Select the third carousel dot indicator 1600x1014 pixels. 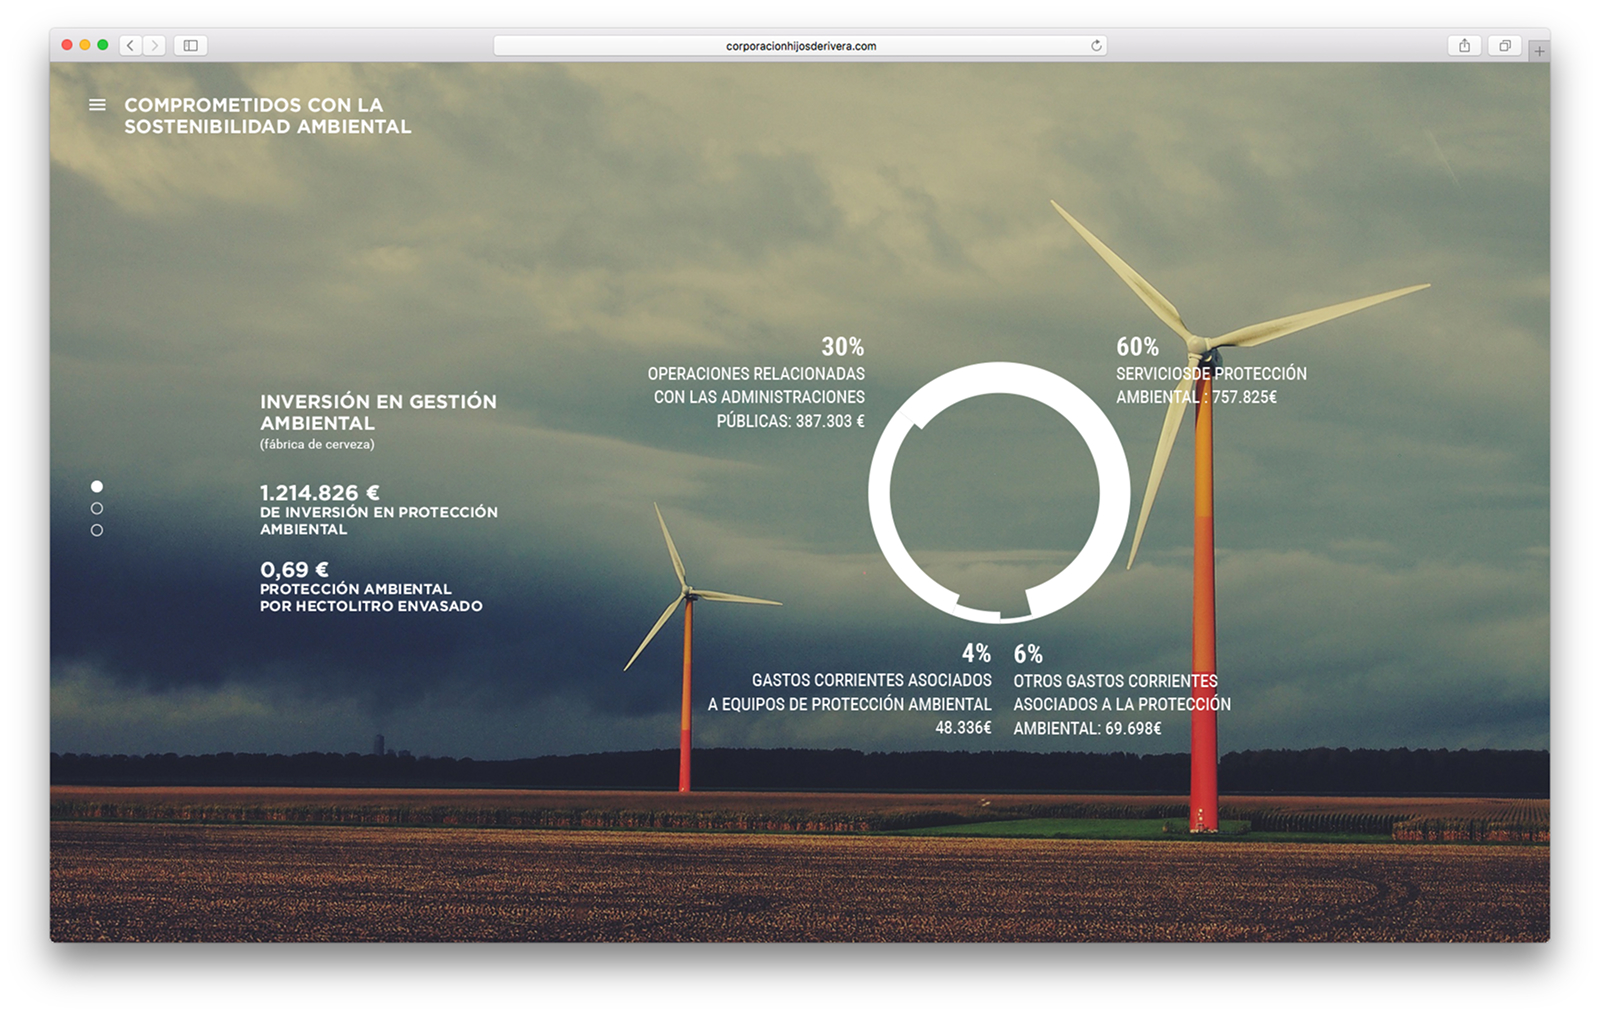96,531
